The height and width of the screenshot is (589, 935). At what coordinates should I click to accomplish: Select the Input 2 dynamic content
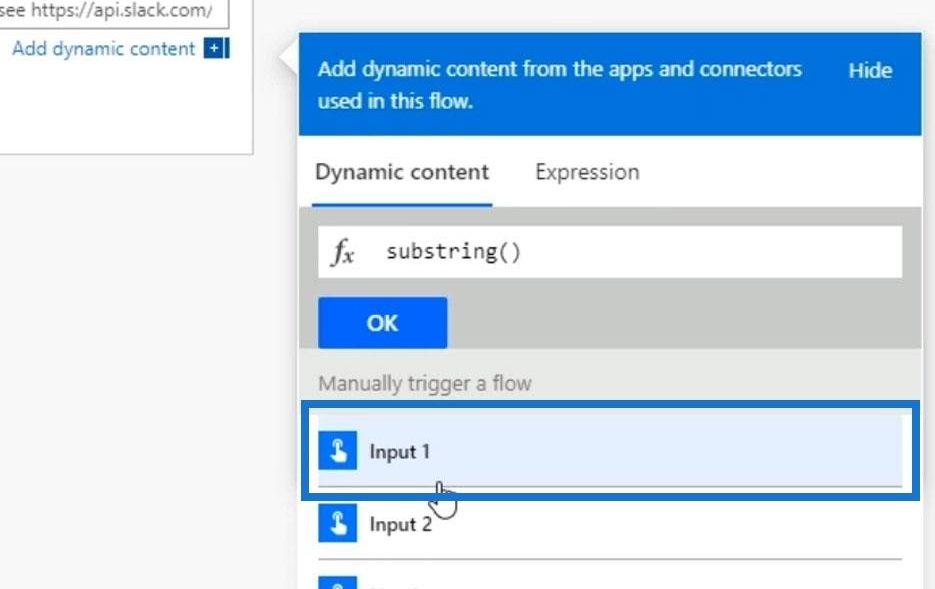610,523
